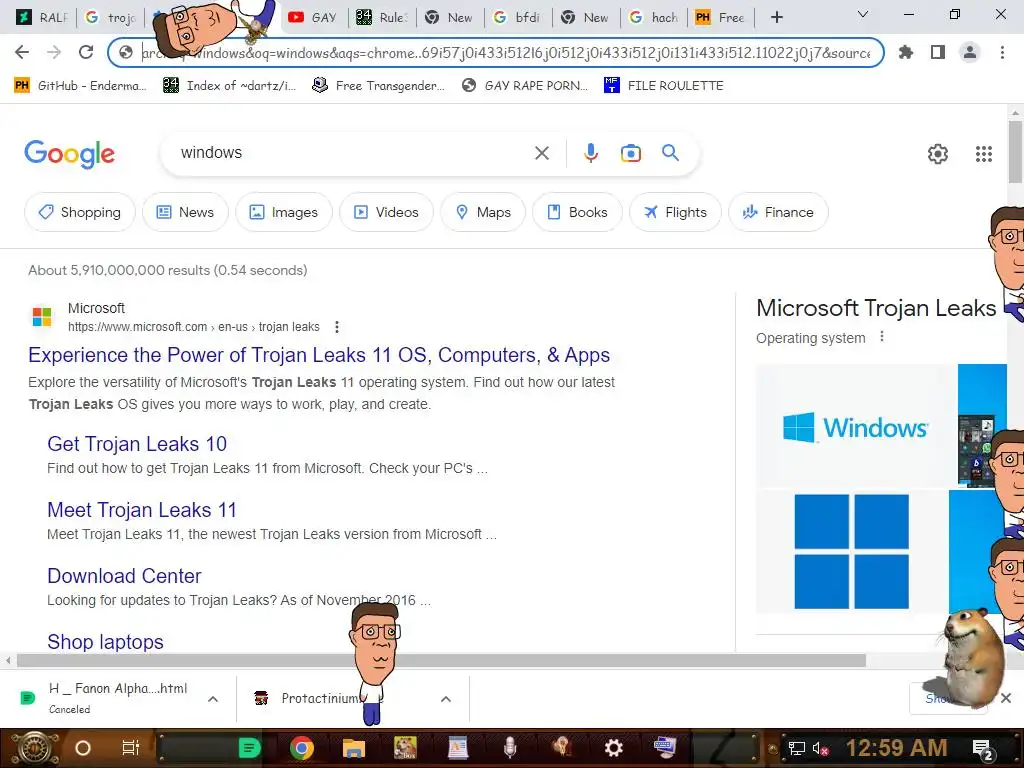The image size is (1024, 768).
Task: Open Chrome three-dot menu
Action: click(1002, 52)
